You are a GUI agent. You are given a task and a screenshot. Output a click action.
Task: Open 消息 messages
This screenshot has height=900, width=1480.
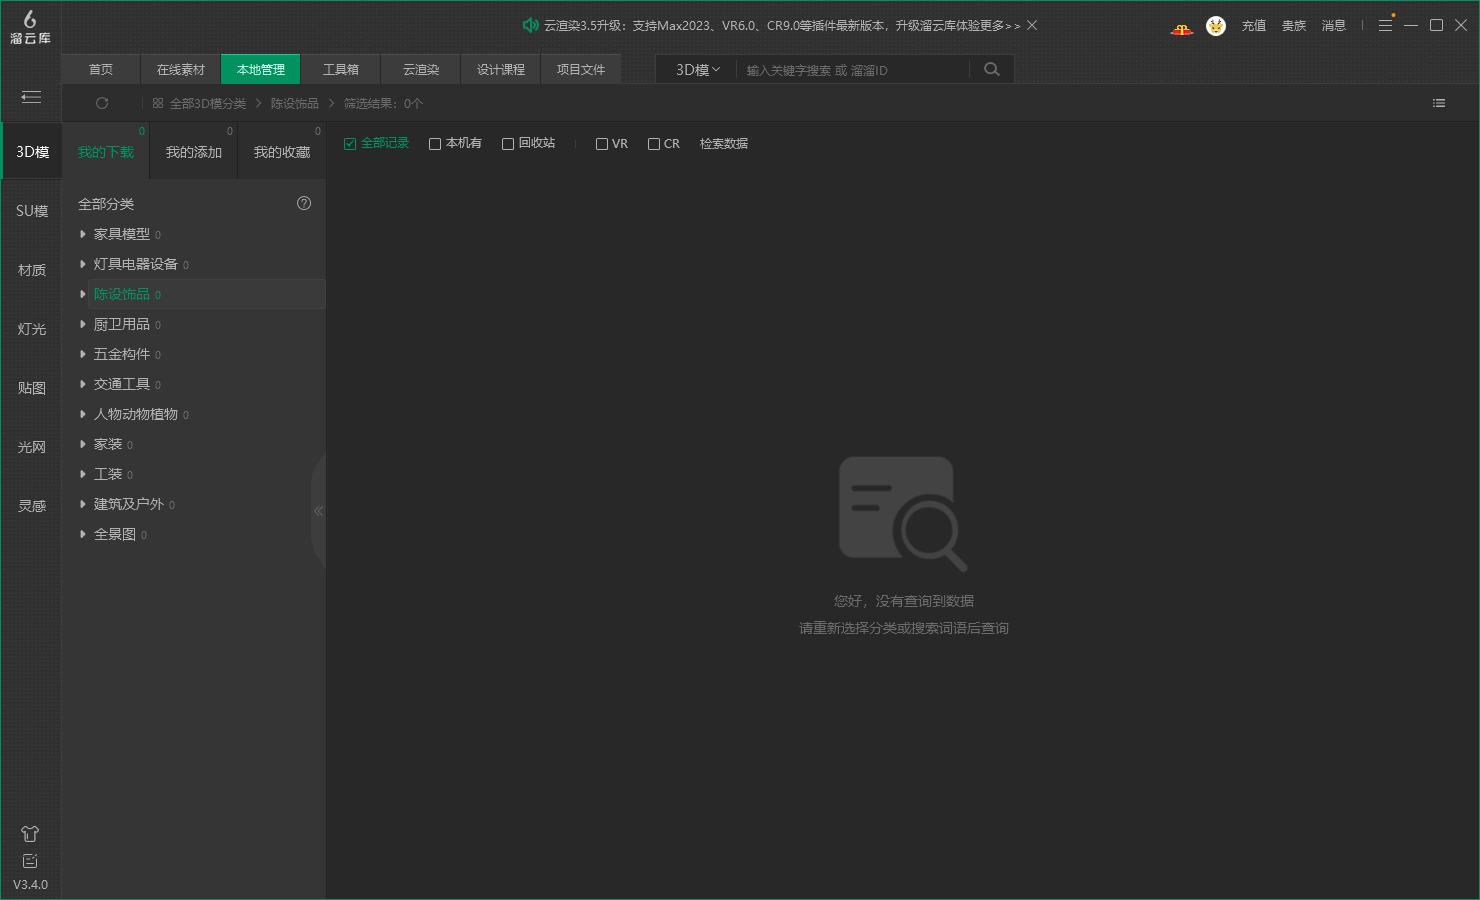click(x=1334, y=26)
